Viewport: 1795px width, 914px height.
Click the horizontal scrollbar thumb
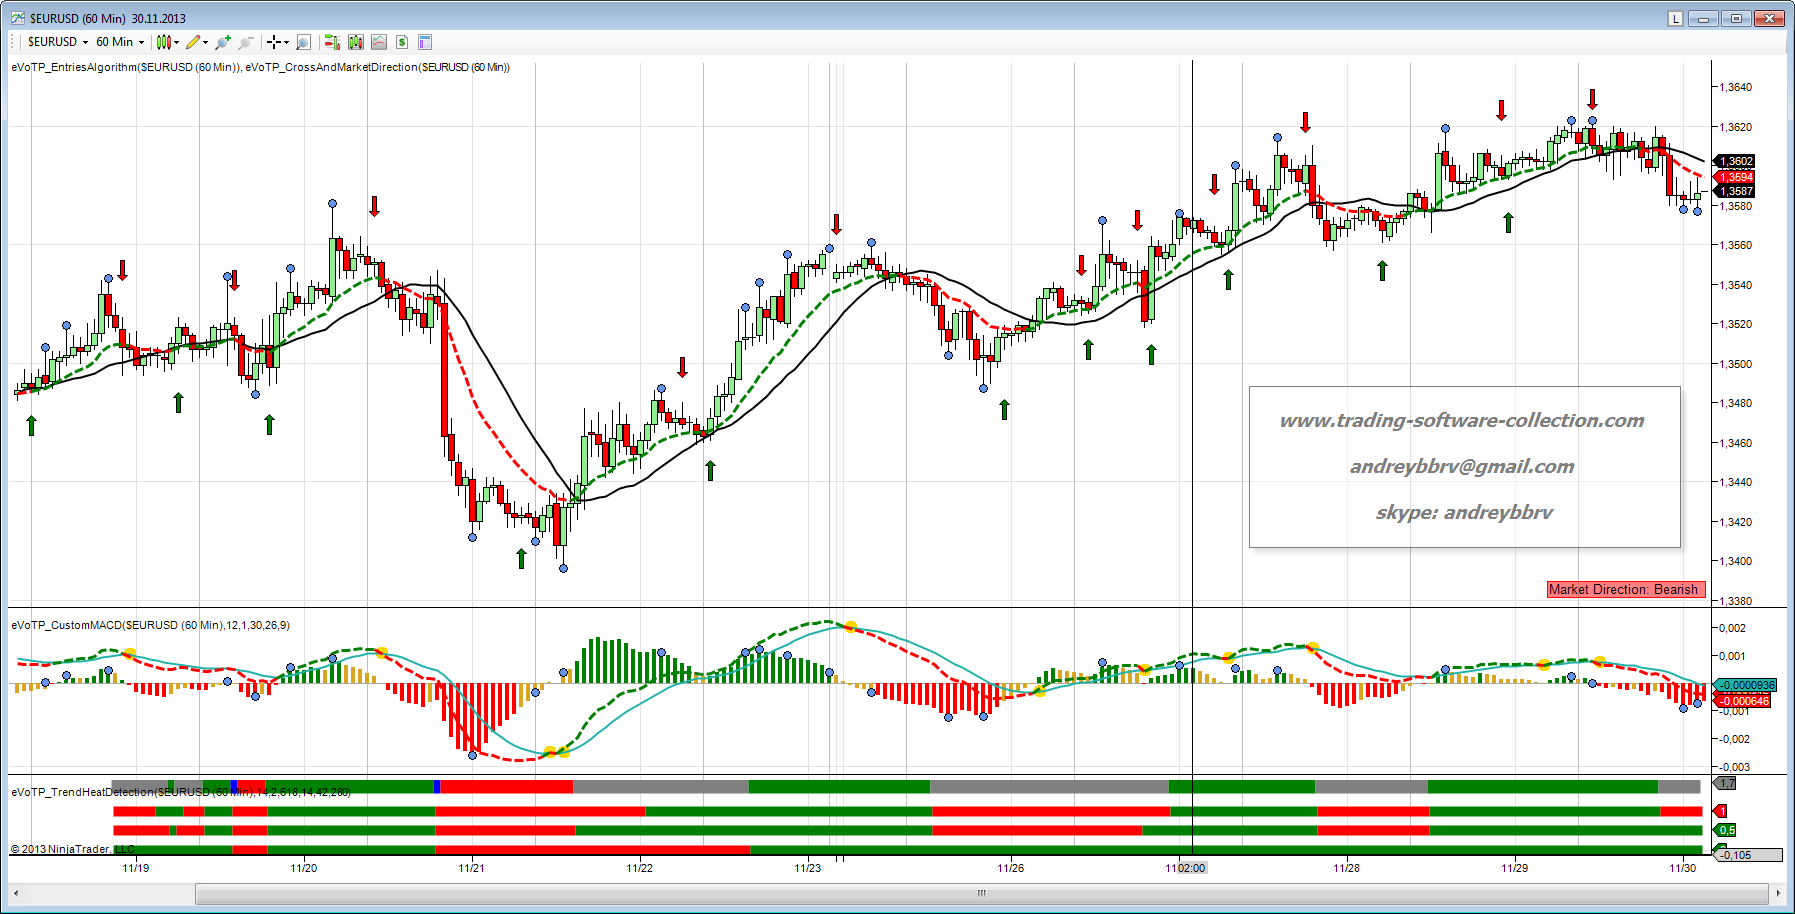pyautogui.click(x=980, y=893)
